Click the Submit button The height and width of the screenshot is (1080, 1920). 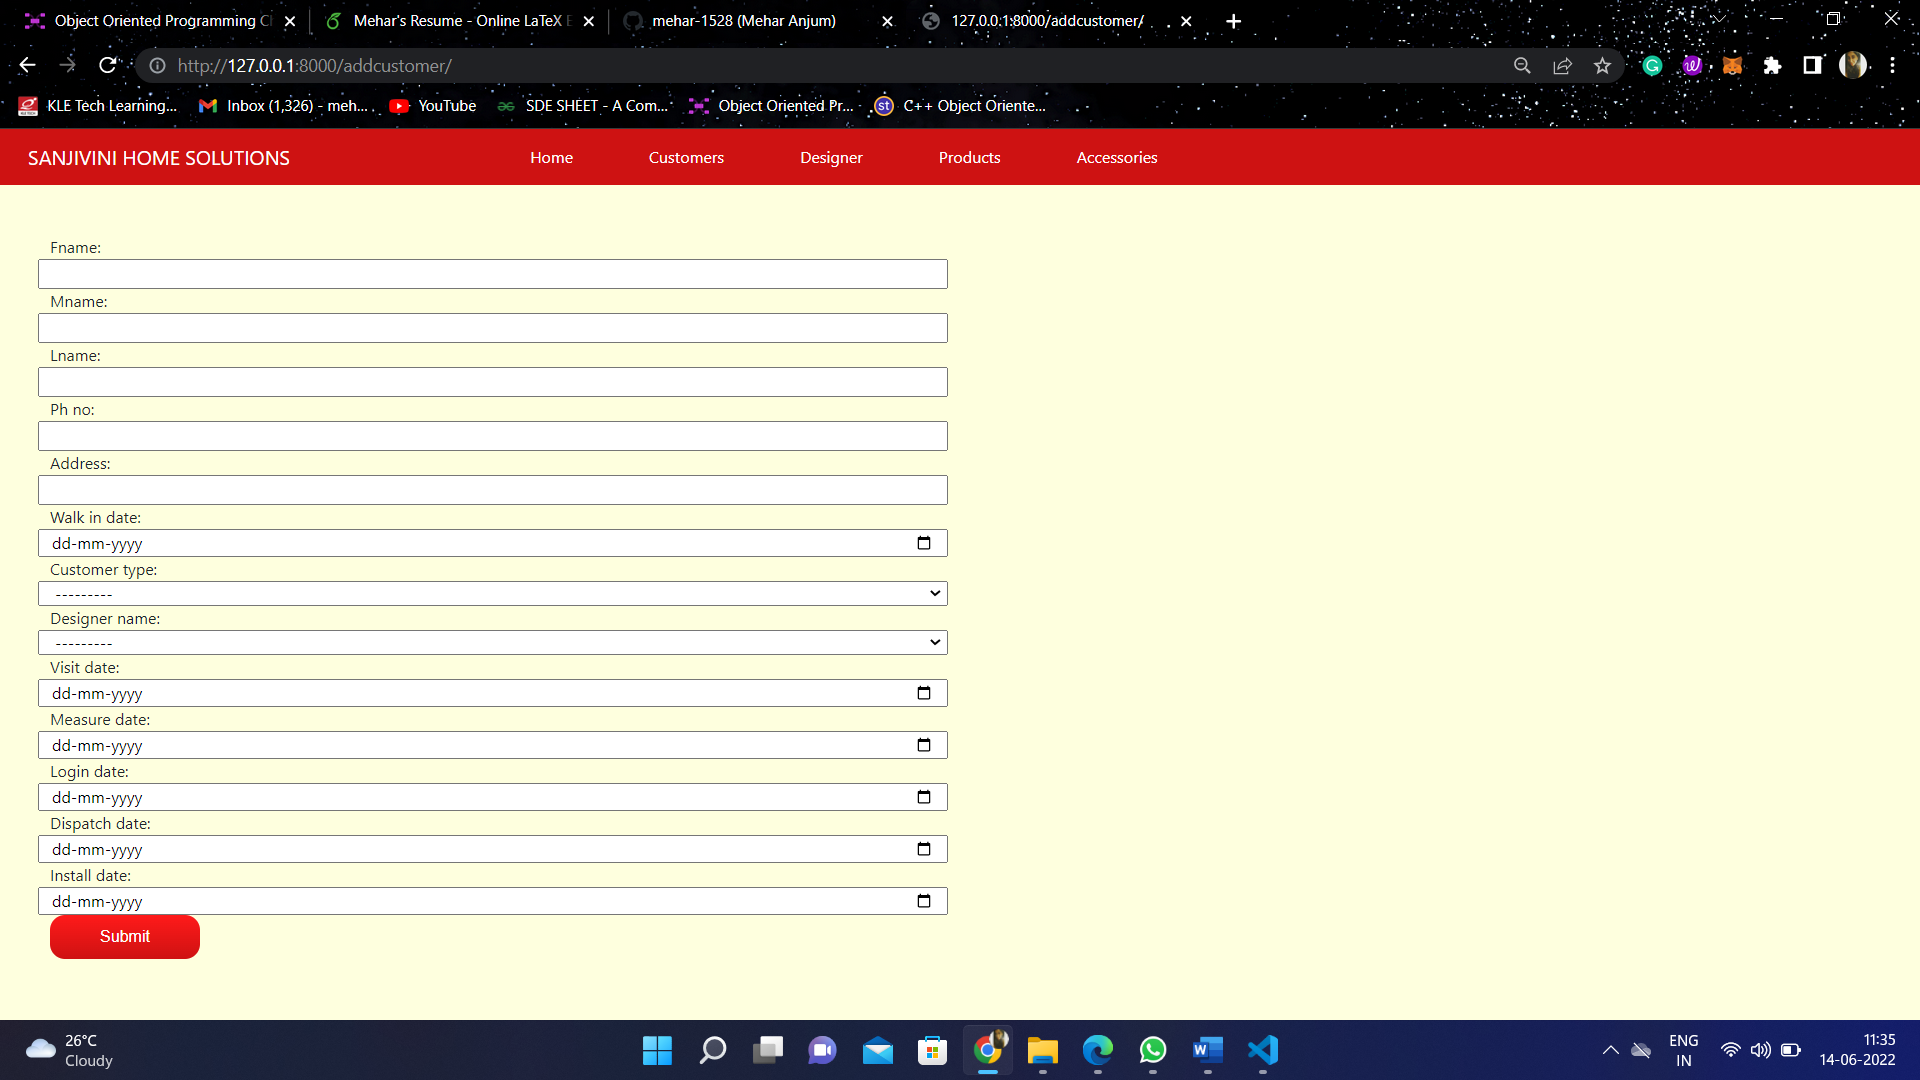[x=124, y=936]
